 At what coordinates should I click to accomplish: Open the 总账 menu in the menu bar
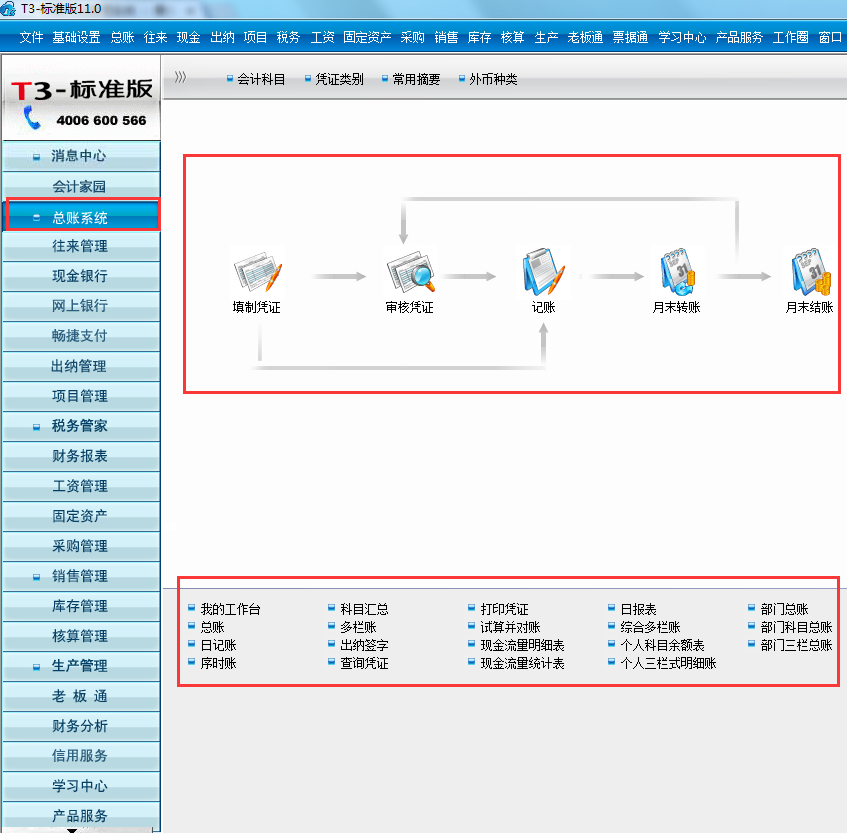point(120,37)
